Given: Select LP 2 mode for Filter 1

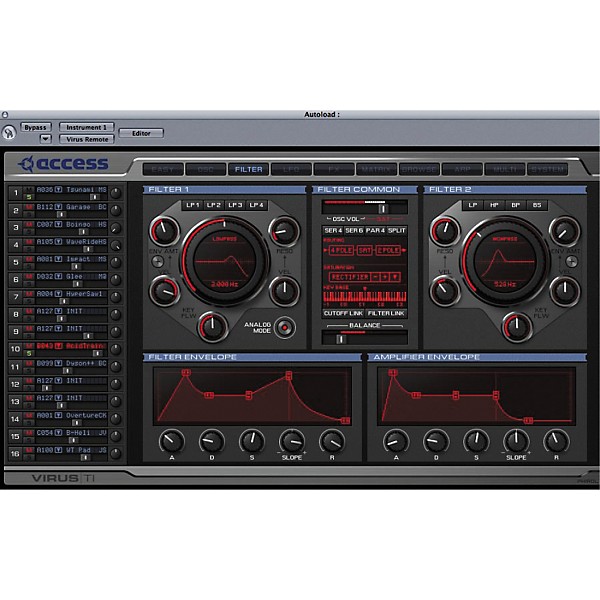Looking at the screenshot, I should coord(214,205).
